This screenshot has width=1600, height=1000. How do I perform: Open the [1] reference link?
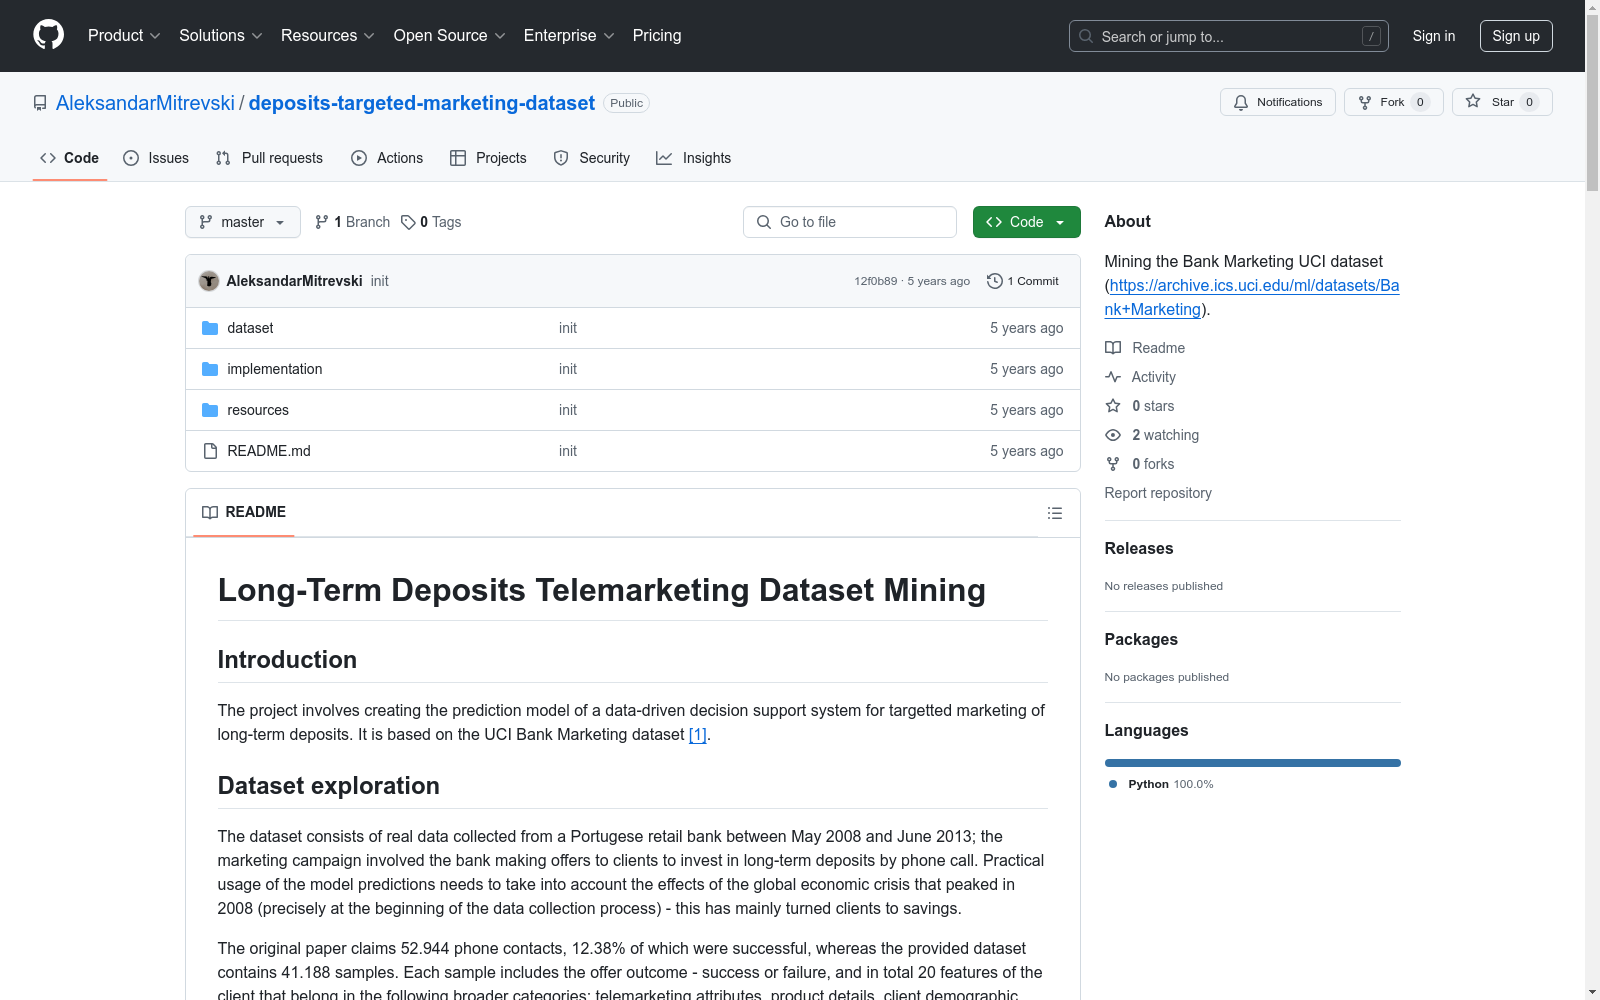(698, 735)
